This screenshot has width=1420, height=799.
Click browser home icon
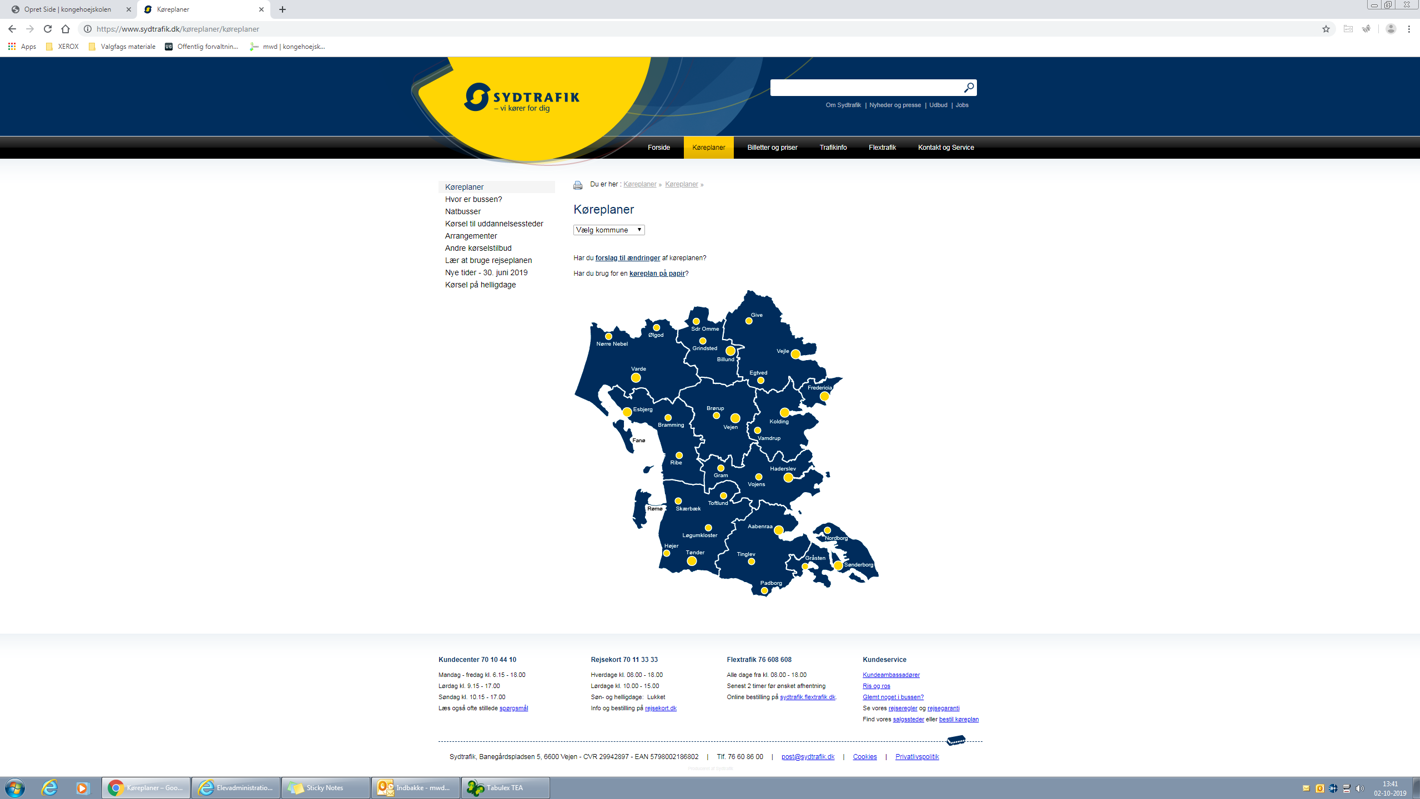[x=65, y=29]
